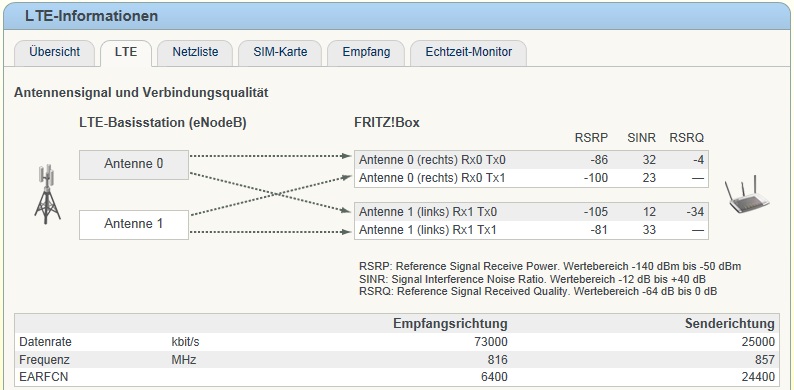This screenshot has width=794, height=390.
Task: Click the Empfangsrichtung column header
Action: point(450,324)
